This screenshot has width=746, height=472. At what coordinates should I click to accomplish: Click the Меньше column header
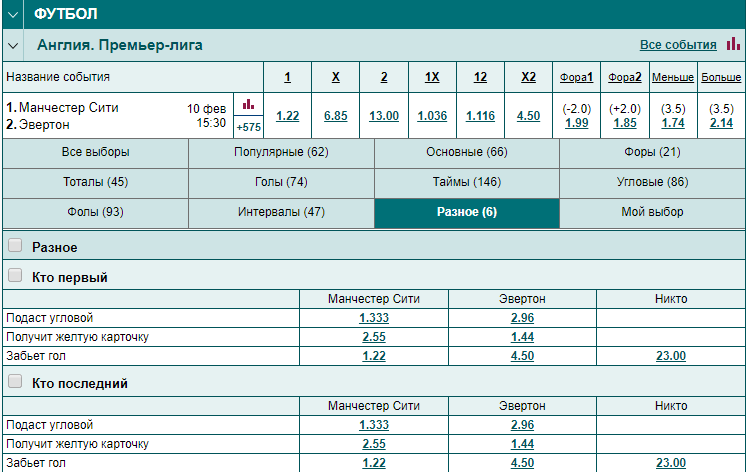[673, 77]
